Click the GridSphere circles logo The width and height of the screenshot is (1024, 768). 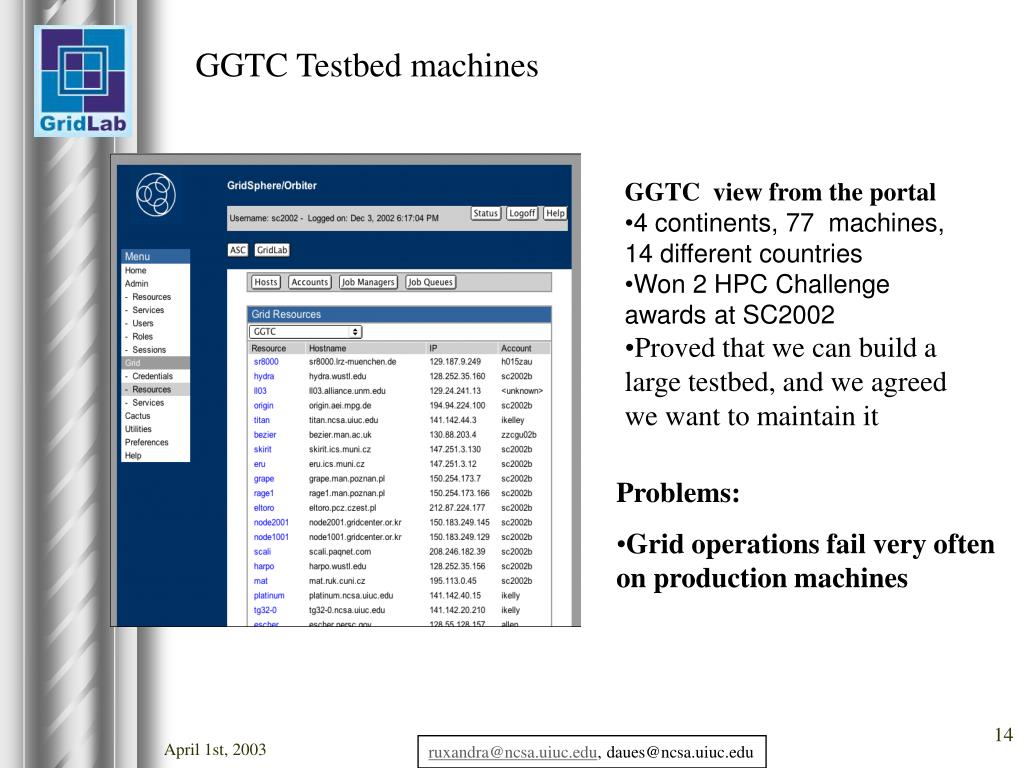(155, 194)
